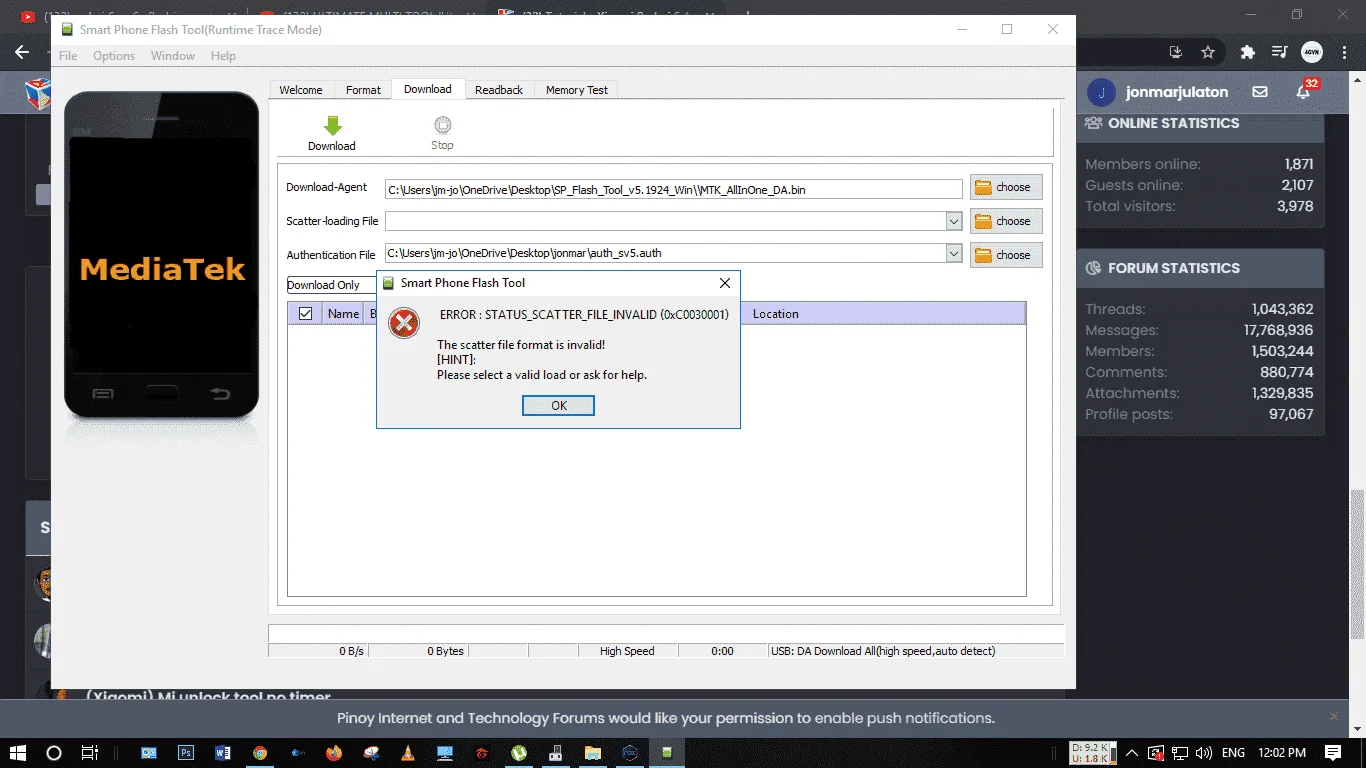The image size is (1366, 768).
Task: Open Photoshop from the taskbar
Action: [x=185, y=753]
